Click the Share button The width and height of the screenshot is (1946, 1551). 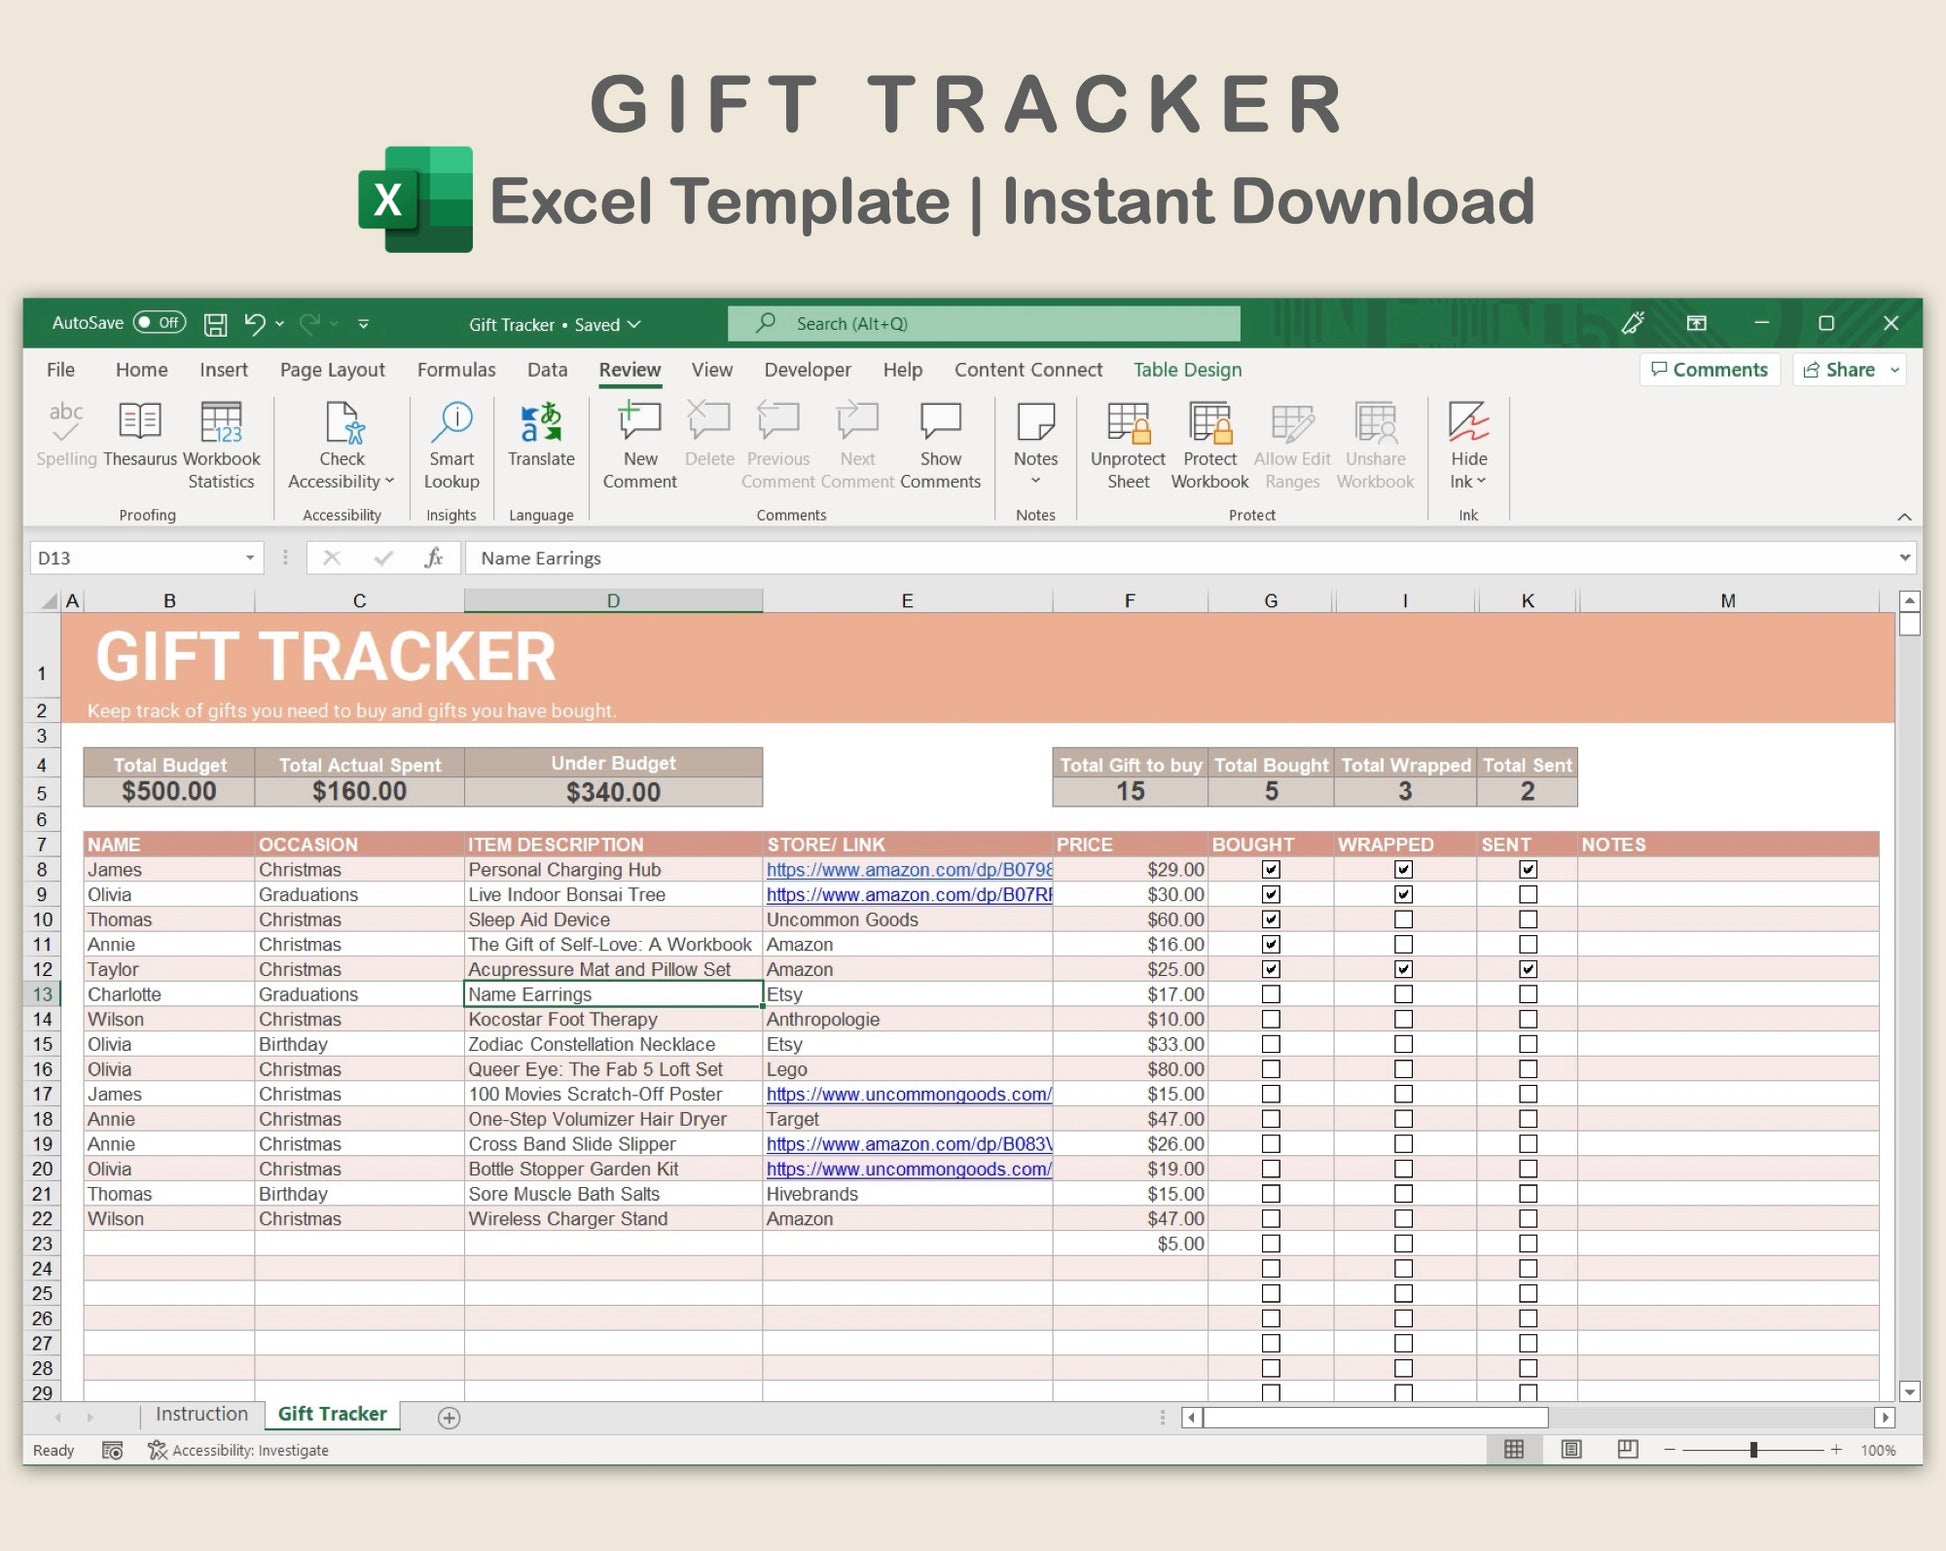[x=1839, y=370]
